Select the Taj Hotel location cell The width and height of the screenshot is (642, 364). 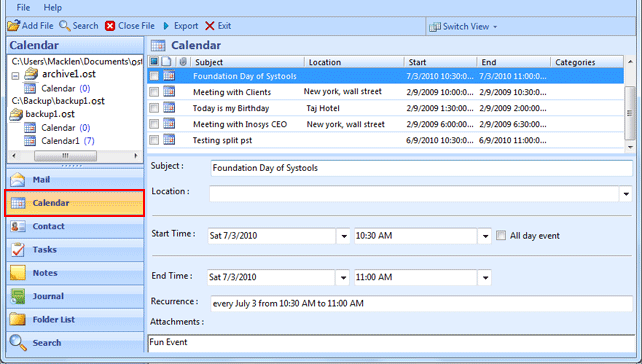(x=323, y=109)
